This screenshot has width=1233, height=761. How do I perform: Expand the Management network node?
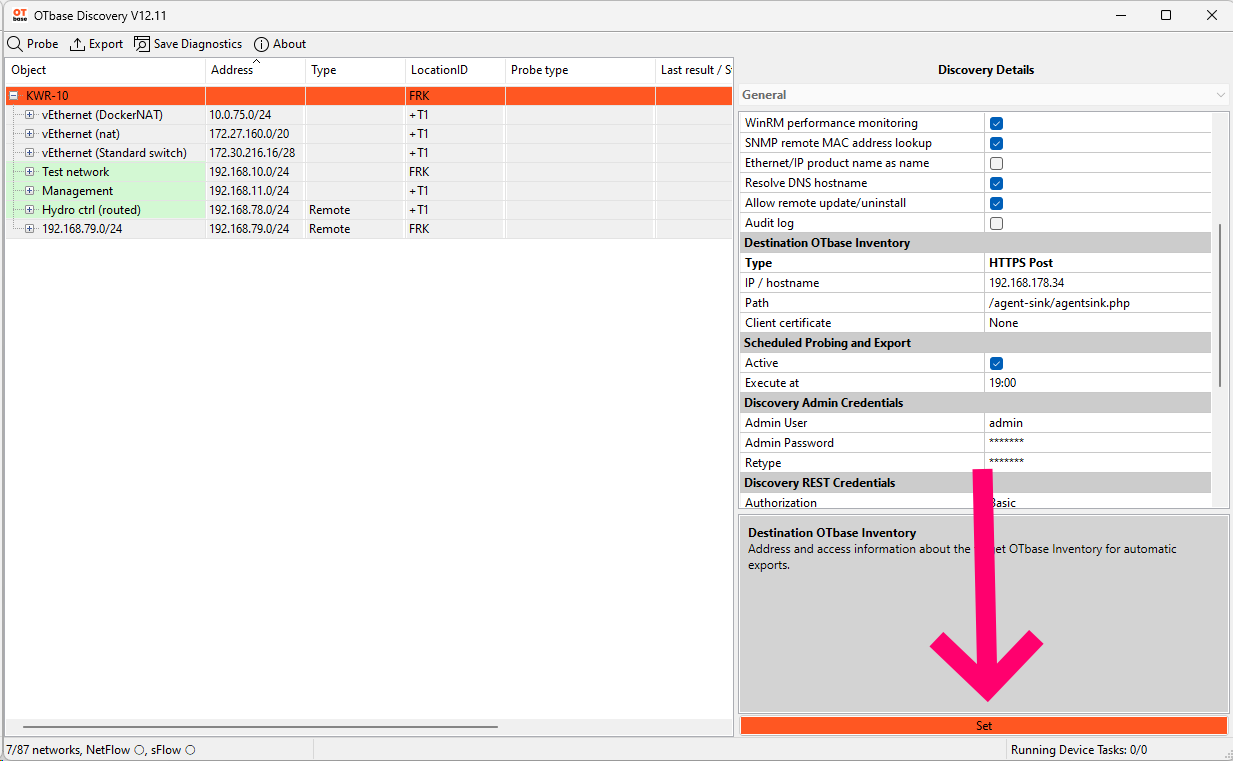tap(30, 191)
